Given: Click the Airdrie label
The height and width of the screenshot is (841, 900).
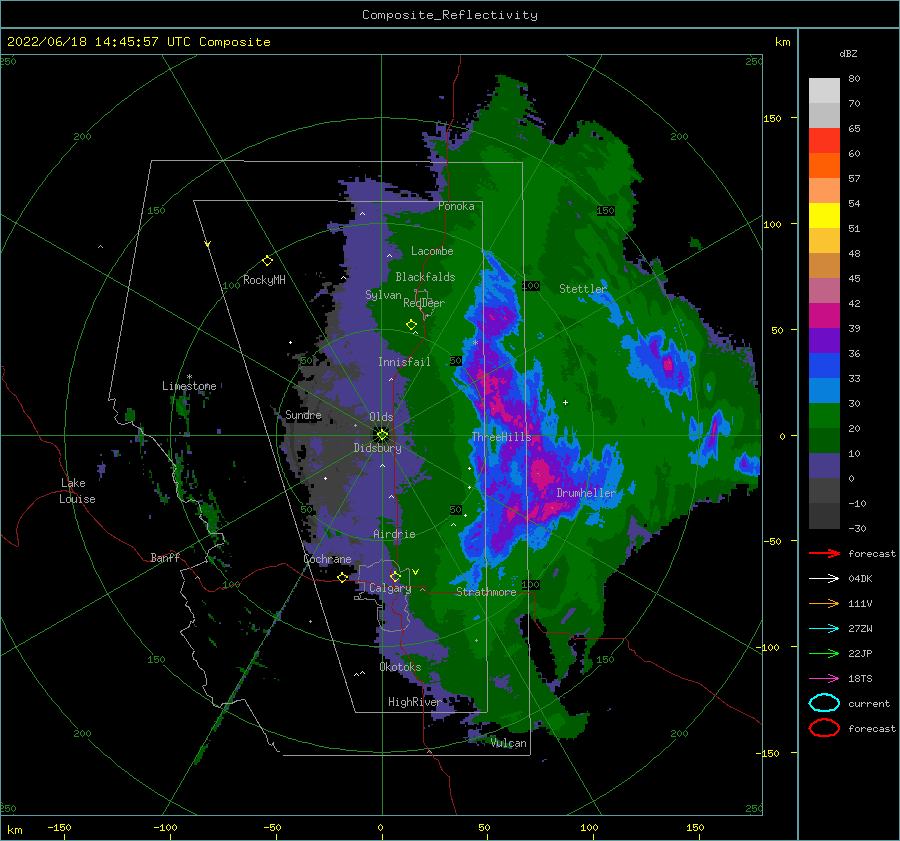Looking at the screenshot, I should 394,534.
